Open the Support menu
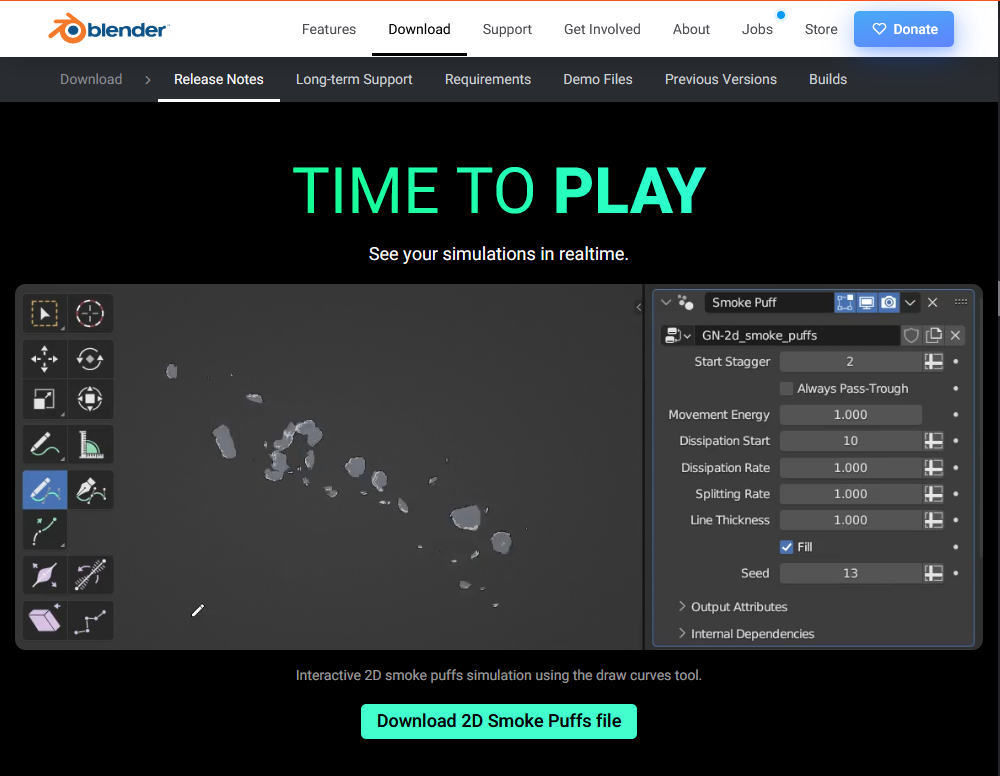The image size is (1000, 776). tap(507, 29)
